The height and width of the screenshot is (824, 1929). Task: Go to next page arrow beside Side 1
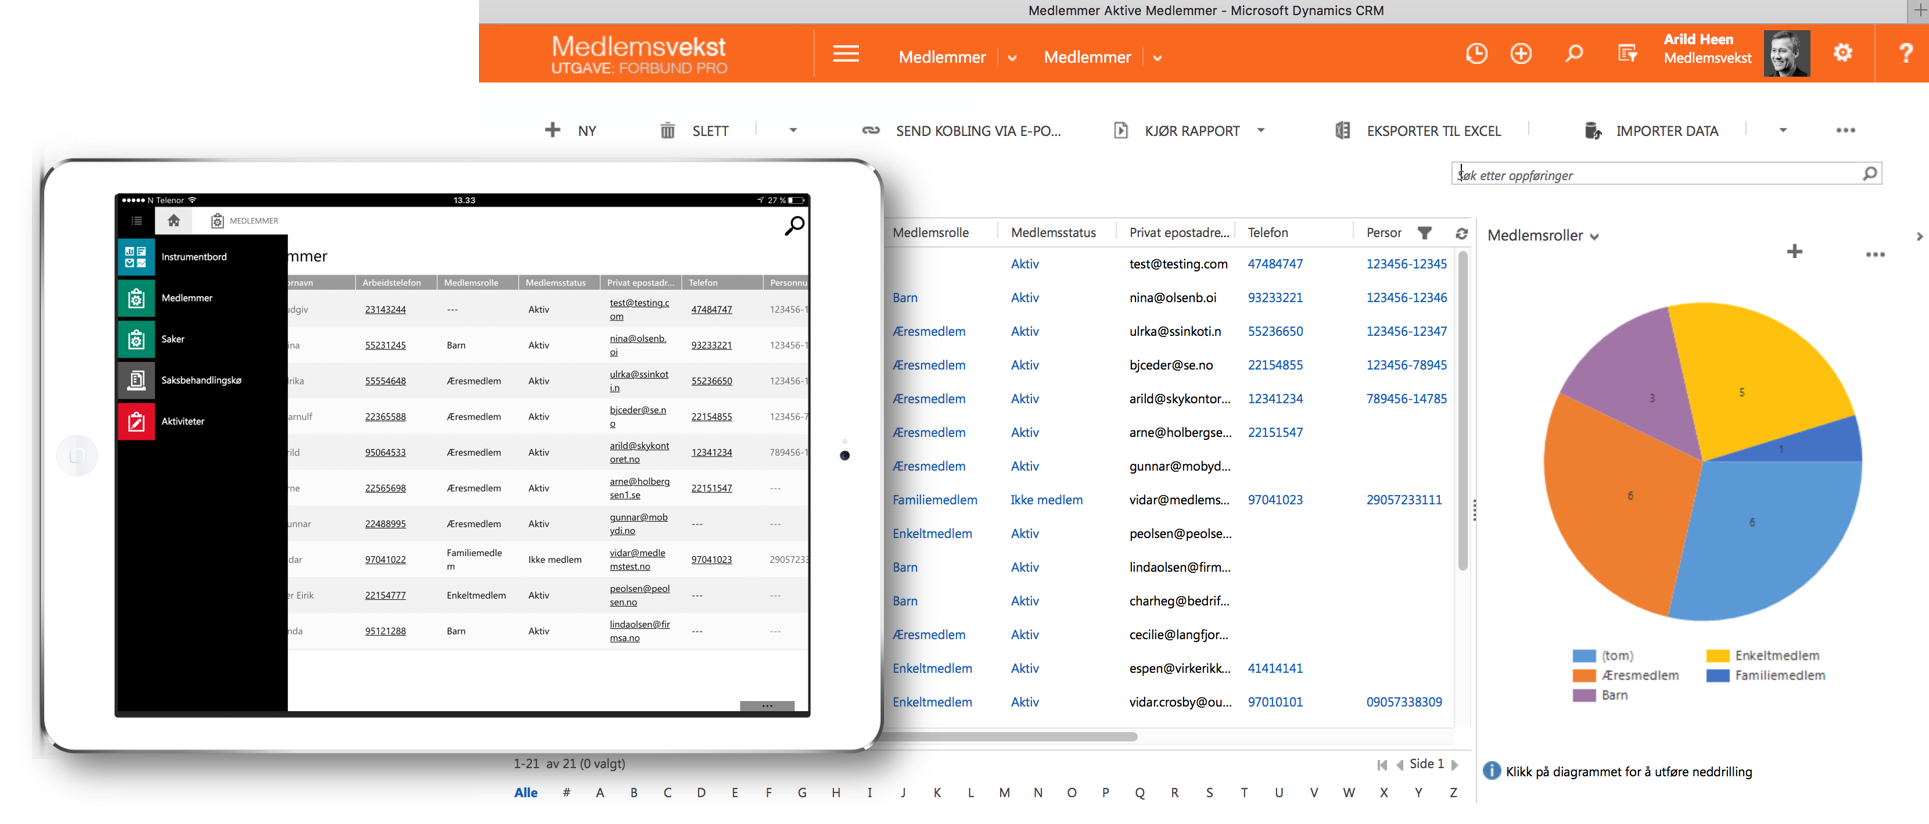pos(1455,765)
